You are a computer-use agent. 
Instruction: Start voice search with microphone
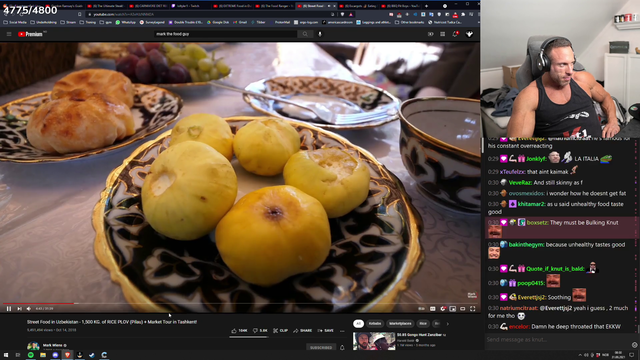coord(320,34)
